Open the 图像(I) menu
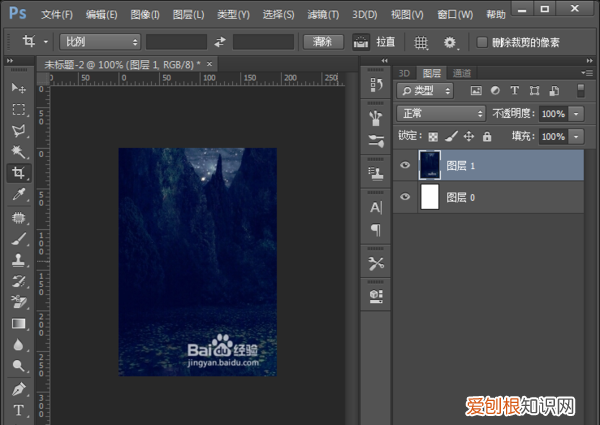Image resolution: width=600 pixels, height=425 pixels. pos(145,15)
